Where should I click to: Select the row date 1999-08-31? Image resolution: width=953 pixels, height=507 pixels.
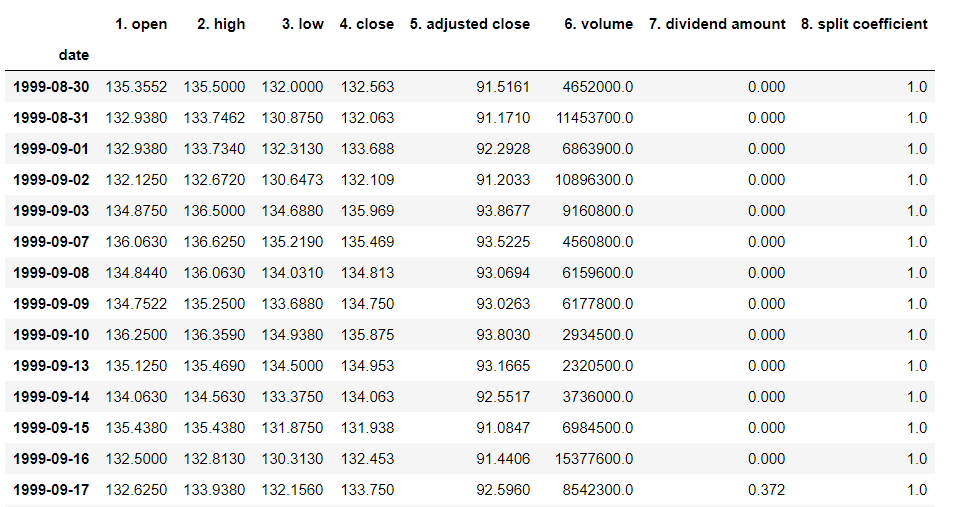point(51,118)
